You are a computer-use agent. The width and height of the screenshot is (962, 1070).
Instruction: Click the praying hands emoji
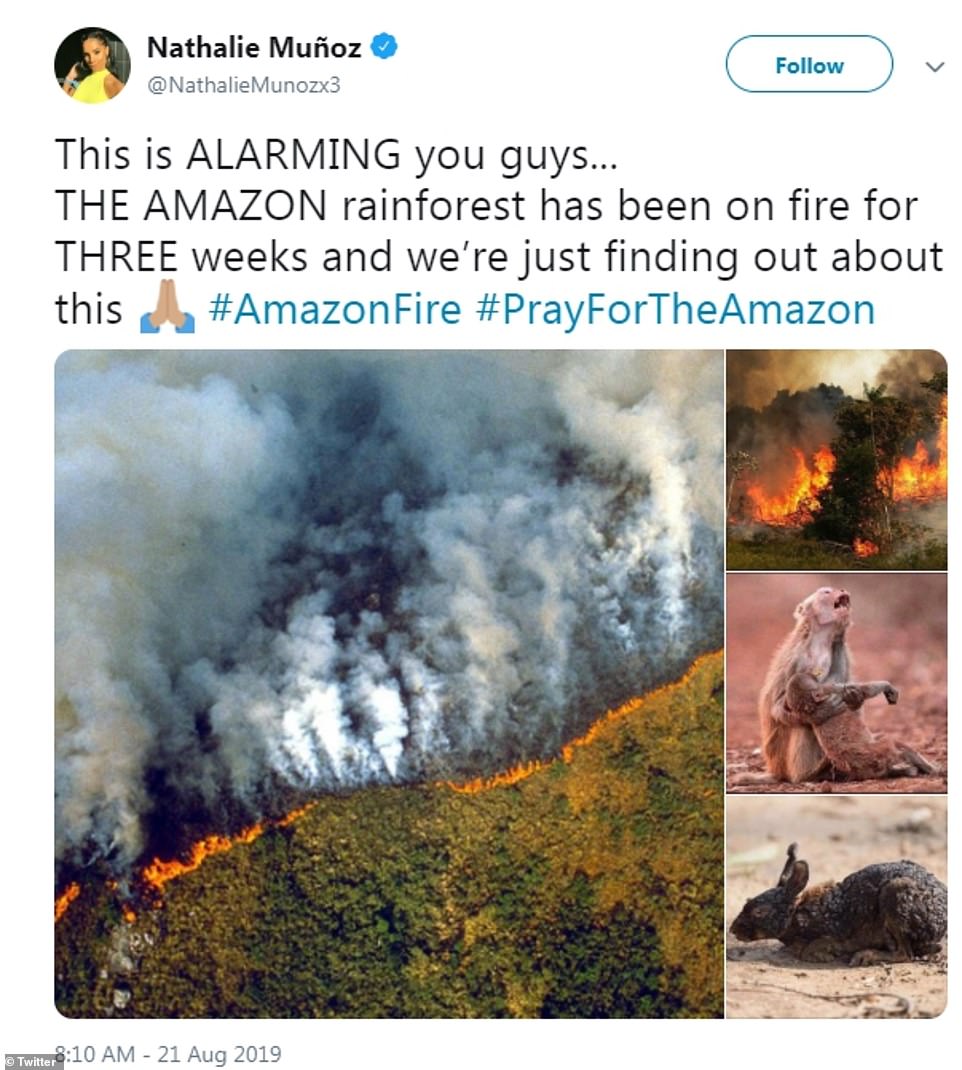coord(167,311)
